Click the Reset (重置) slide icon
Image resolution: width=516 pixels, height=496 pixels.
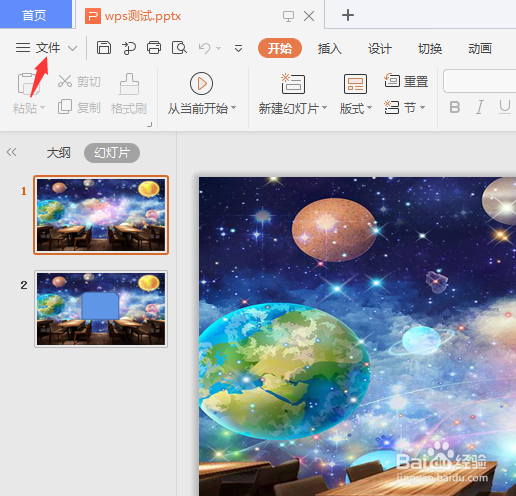tap(392, 81)
